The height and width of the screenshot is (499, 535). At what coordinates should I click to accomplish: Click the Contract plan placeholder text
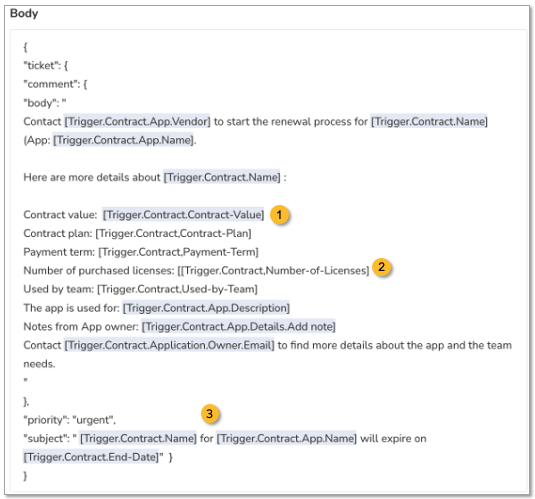[173, 233]
